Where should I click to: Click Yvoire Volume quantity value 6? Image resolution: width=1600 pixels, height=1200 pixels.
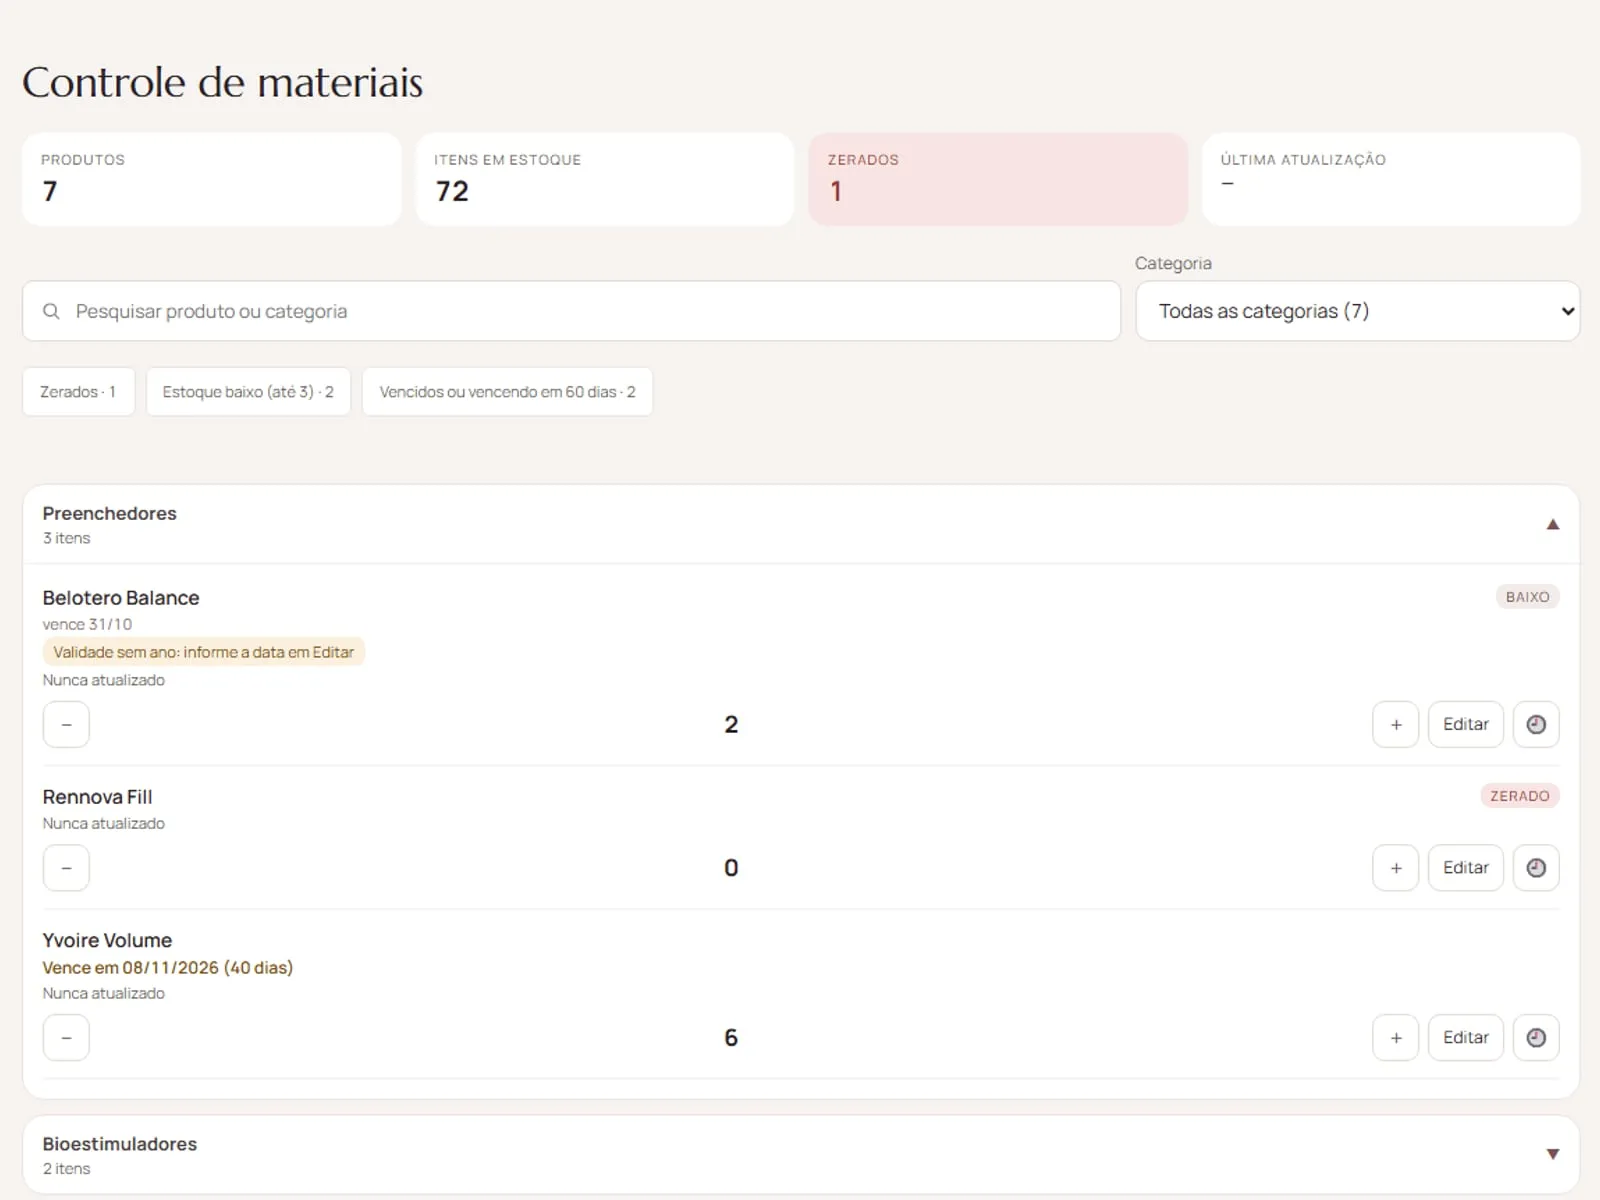731,1038
